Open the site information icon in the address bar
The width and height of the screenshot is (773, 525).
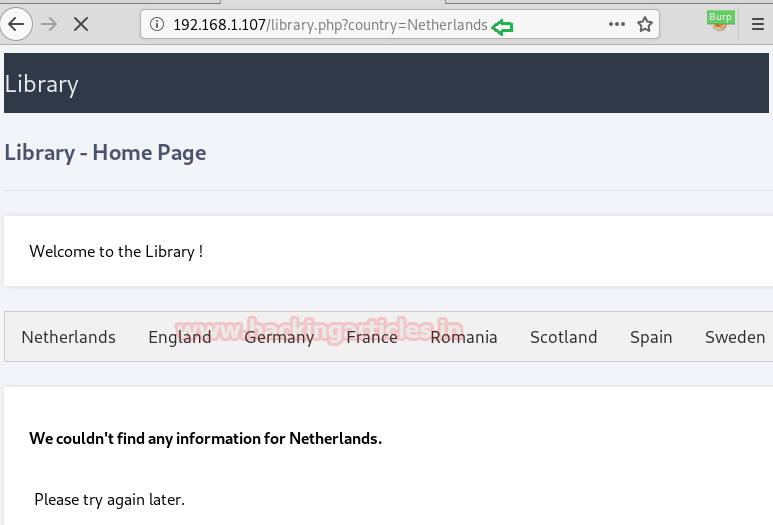tap(157, 24)
